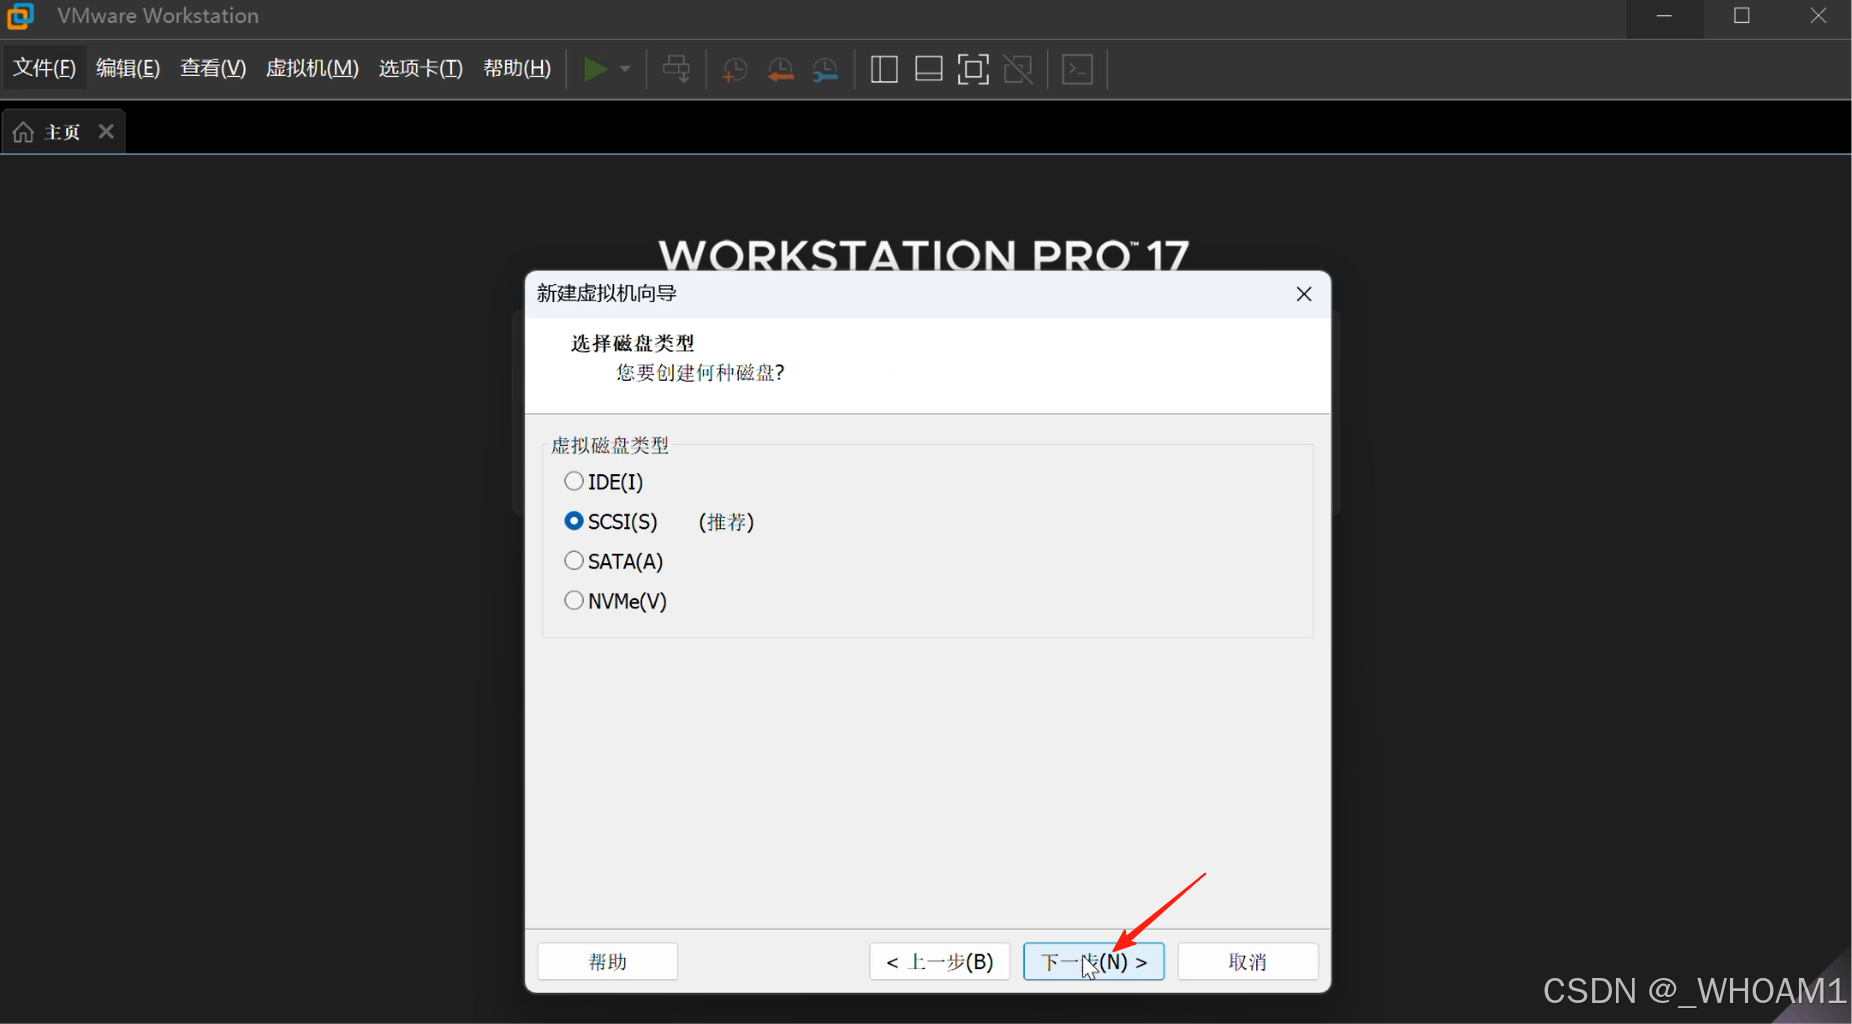This screenshot has height=1024, width=1852.
Task: Open the snapshot manager icon
Action: [x=825, y=70]
